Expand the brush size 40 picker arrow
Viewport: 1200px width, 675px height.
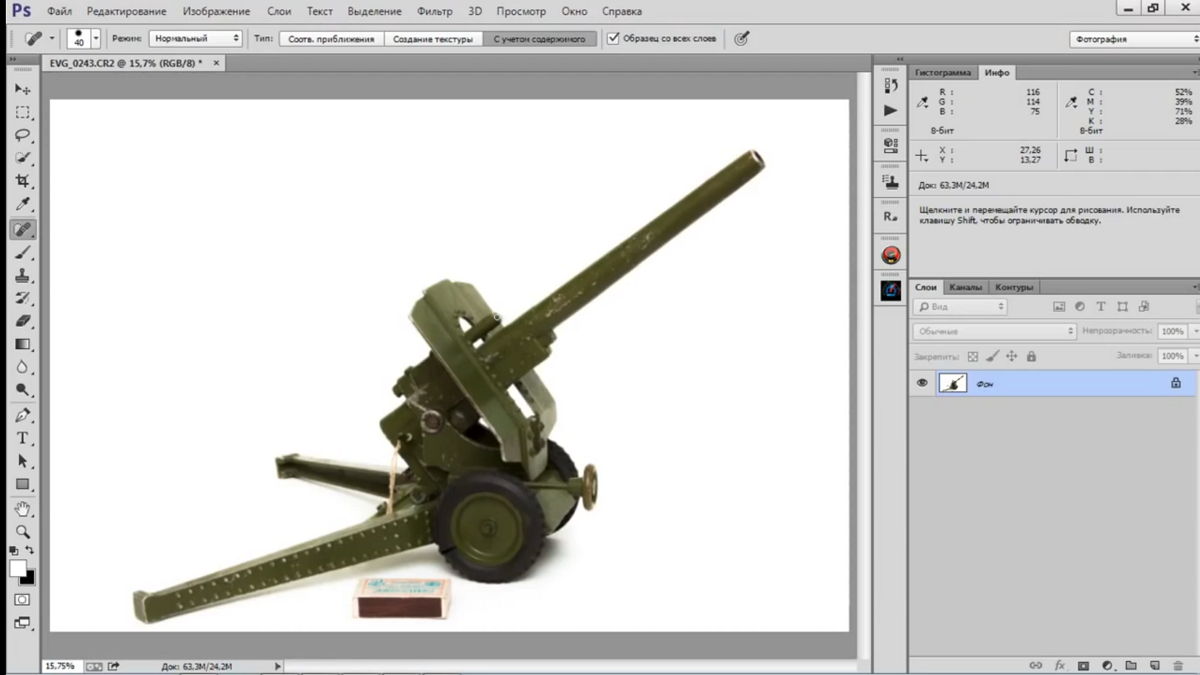(96, 39)
